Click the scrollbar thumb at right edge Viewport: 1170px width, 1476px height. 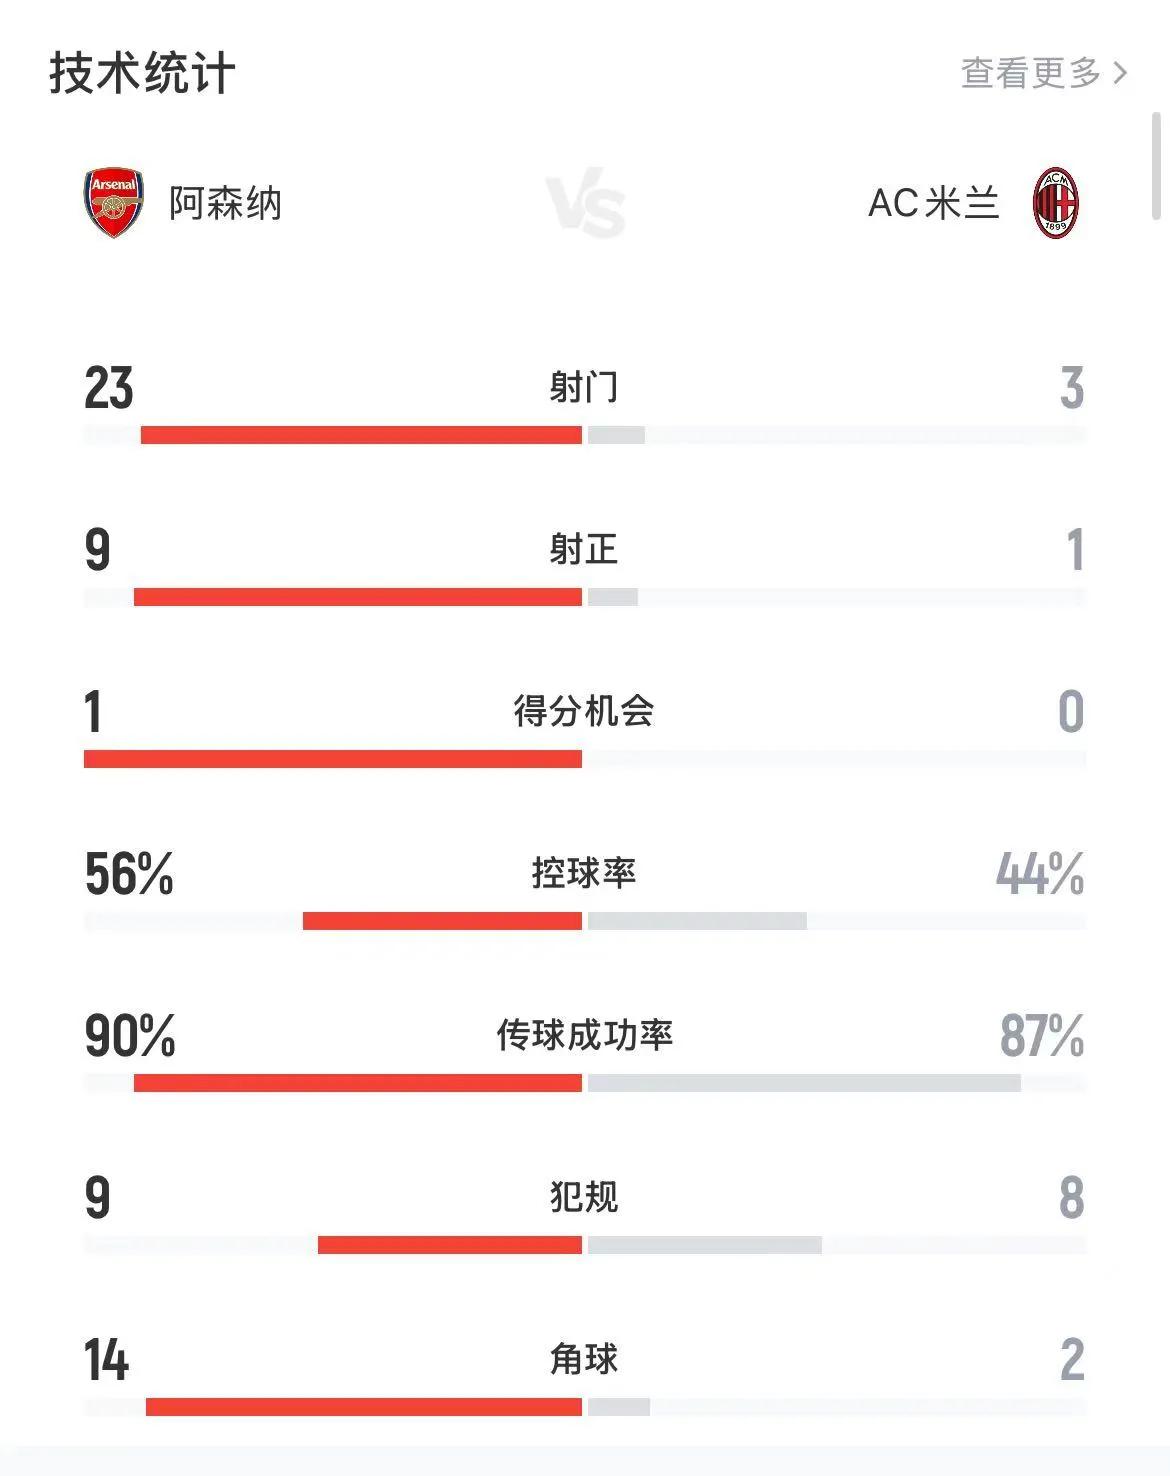pyautogui.click(x=1158, y=165)
